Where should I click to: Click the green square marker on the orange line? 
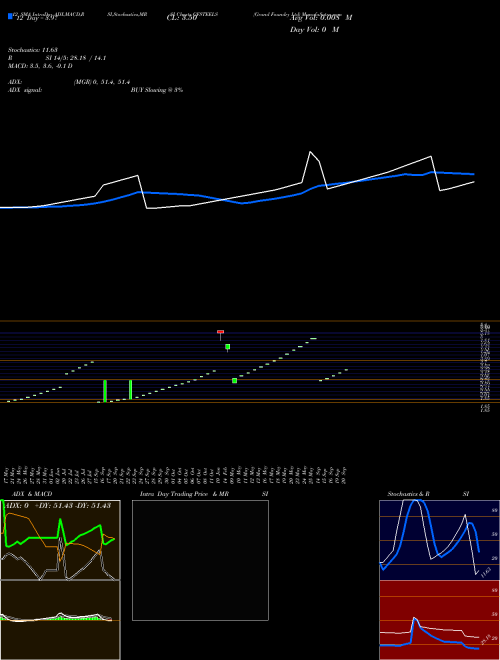point(234,381)
